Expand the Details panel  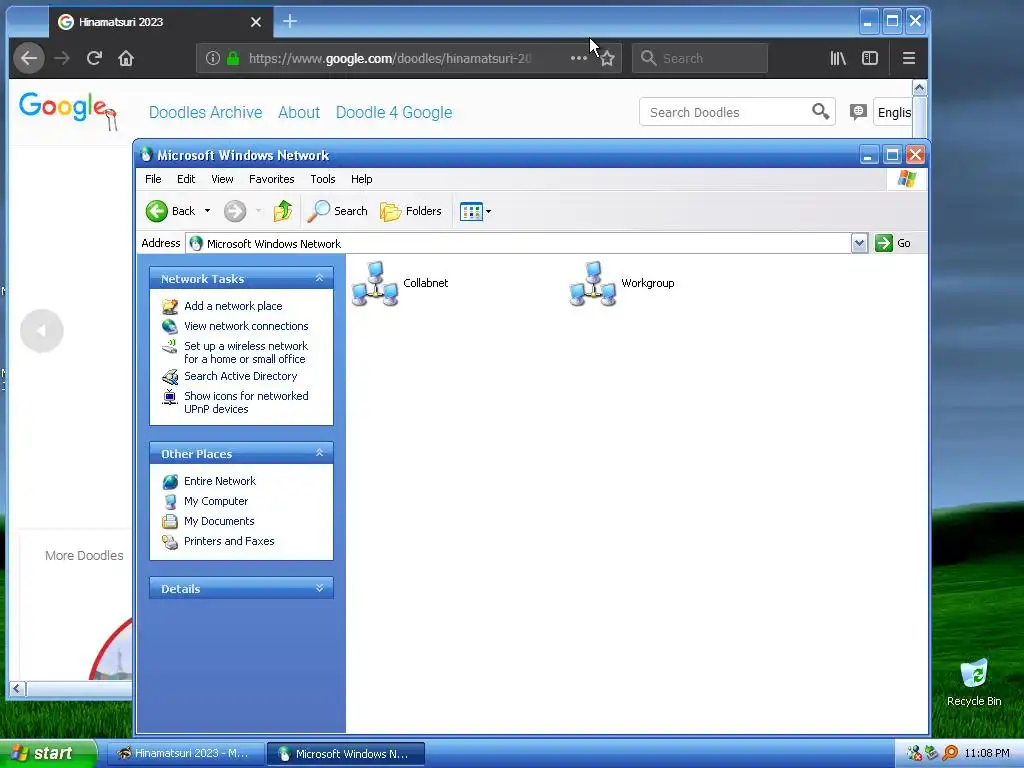319,588
